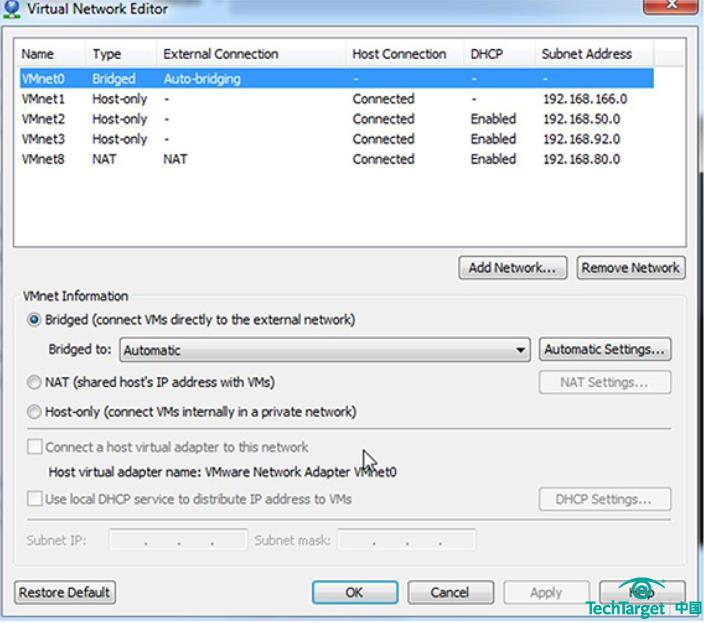Click the Add Network button
The width and height of the screenshot is (704, 623).
click(x=512, y=268)
